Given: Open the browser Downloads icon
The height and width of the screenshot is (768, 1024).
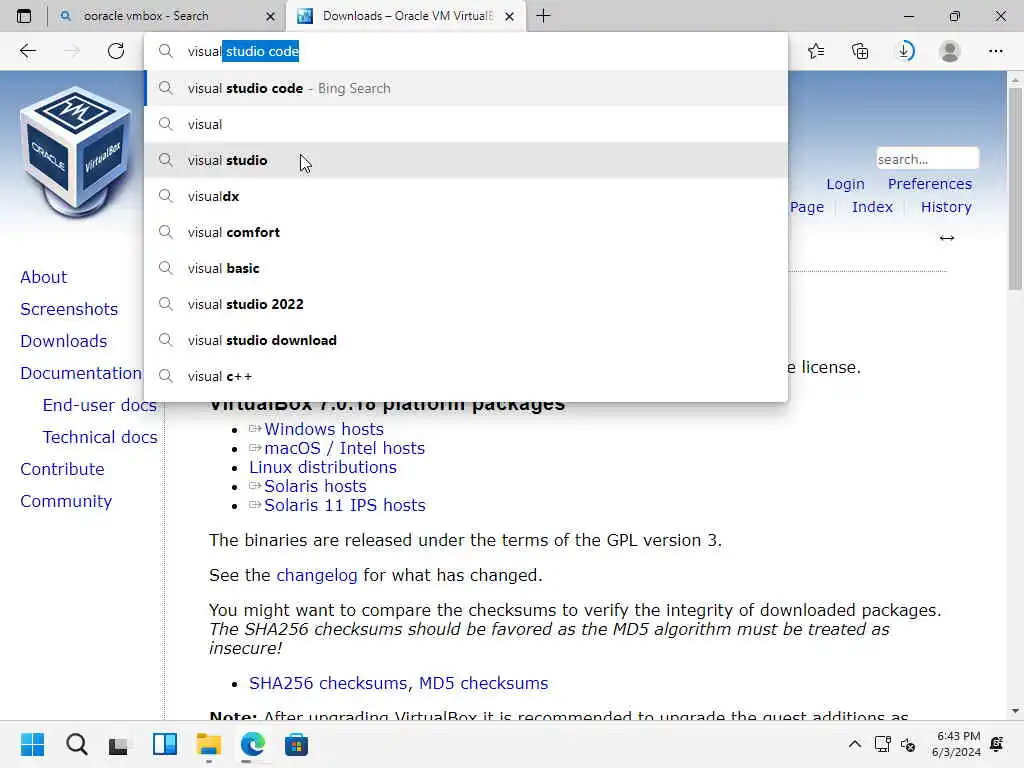Looking at the screenshot, I should [905, 51].
